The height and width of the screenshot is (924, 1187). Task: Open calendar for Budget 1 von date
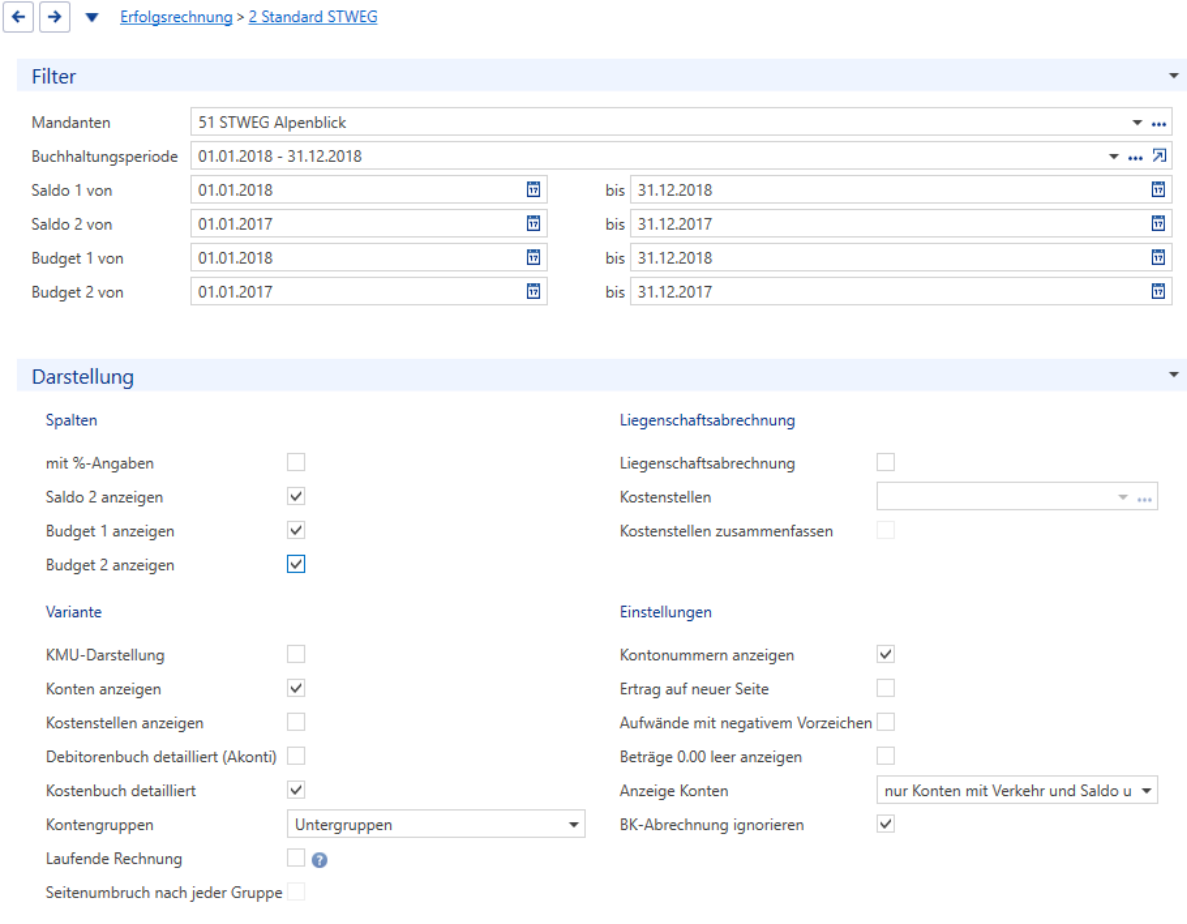click(534, 258)
